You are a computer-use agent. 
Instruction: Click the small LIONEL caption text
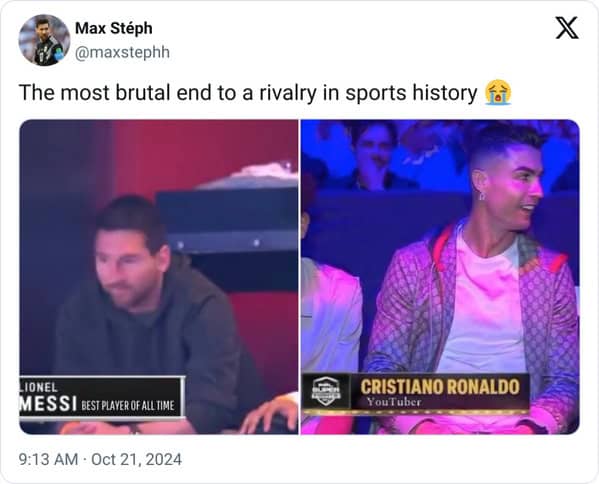(39, 387)
